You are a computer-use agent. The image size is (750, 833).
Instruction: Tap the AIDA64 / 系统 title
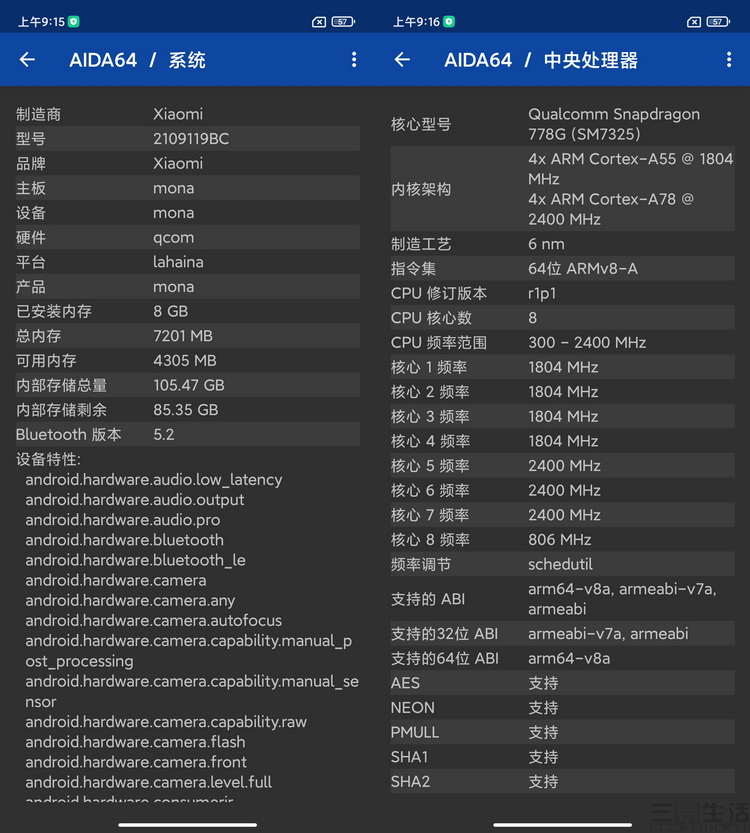(x=137, y=60)
